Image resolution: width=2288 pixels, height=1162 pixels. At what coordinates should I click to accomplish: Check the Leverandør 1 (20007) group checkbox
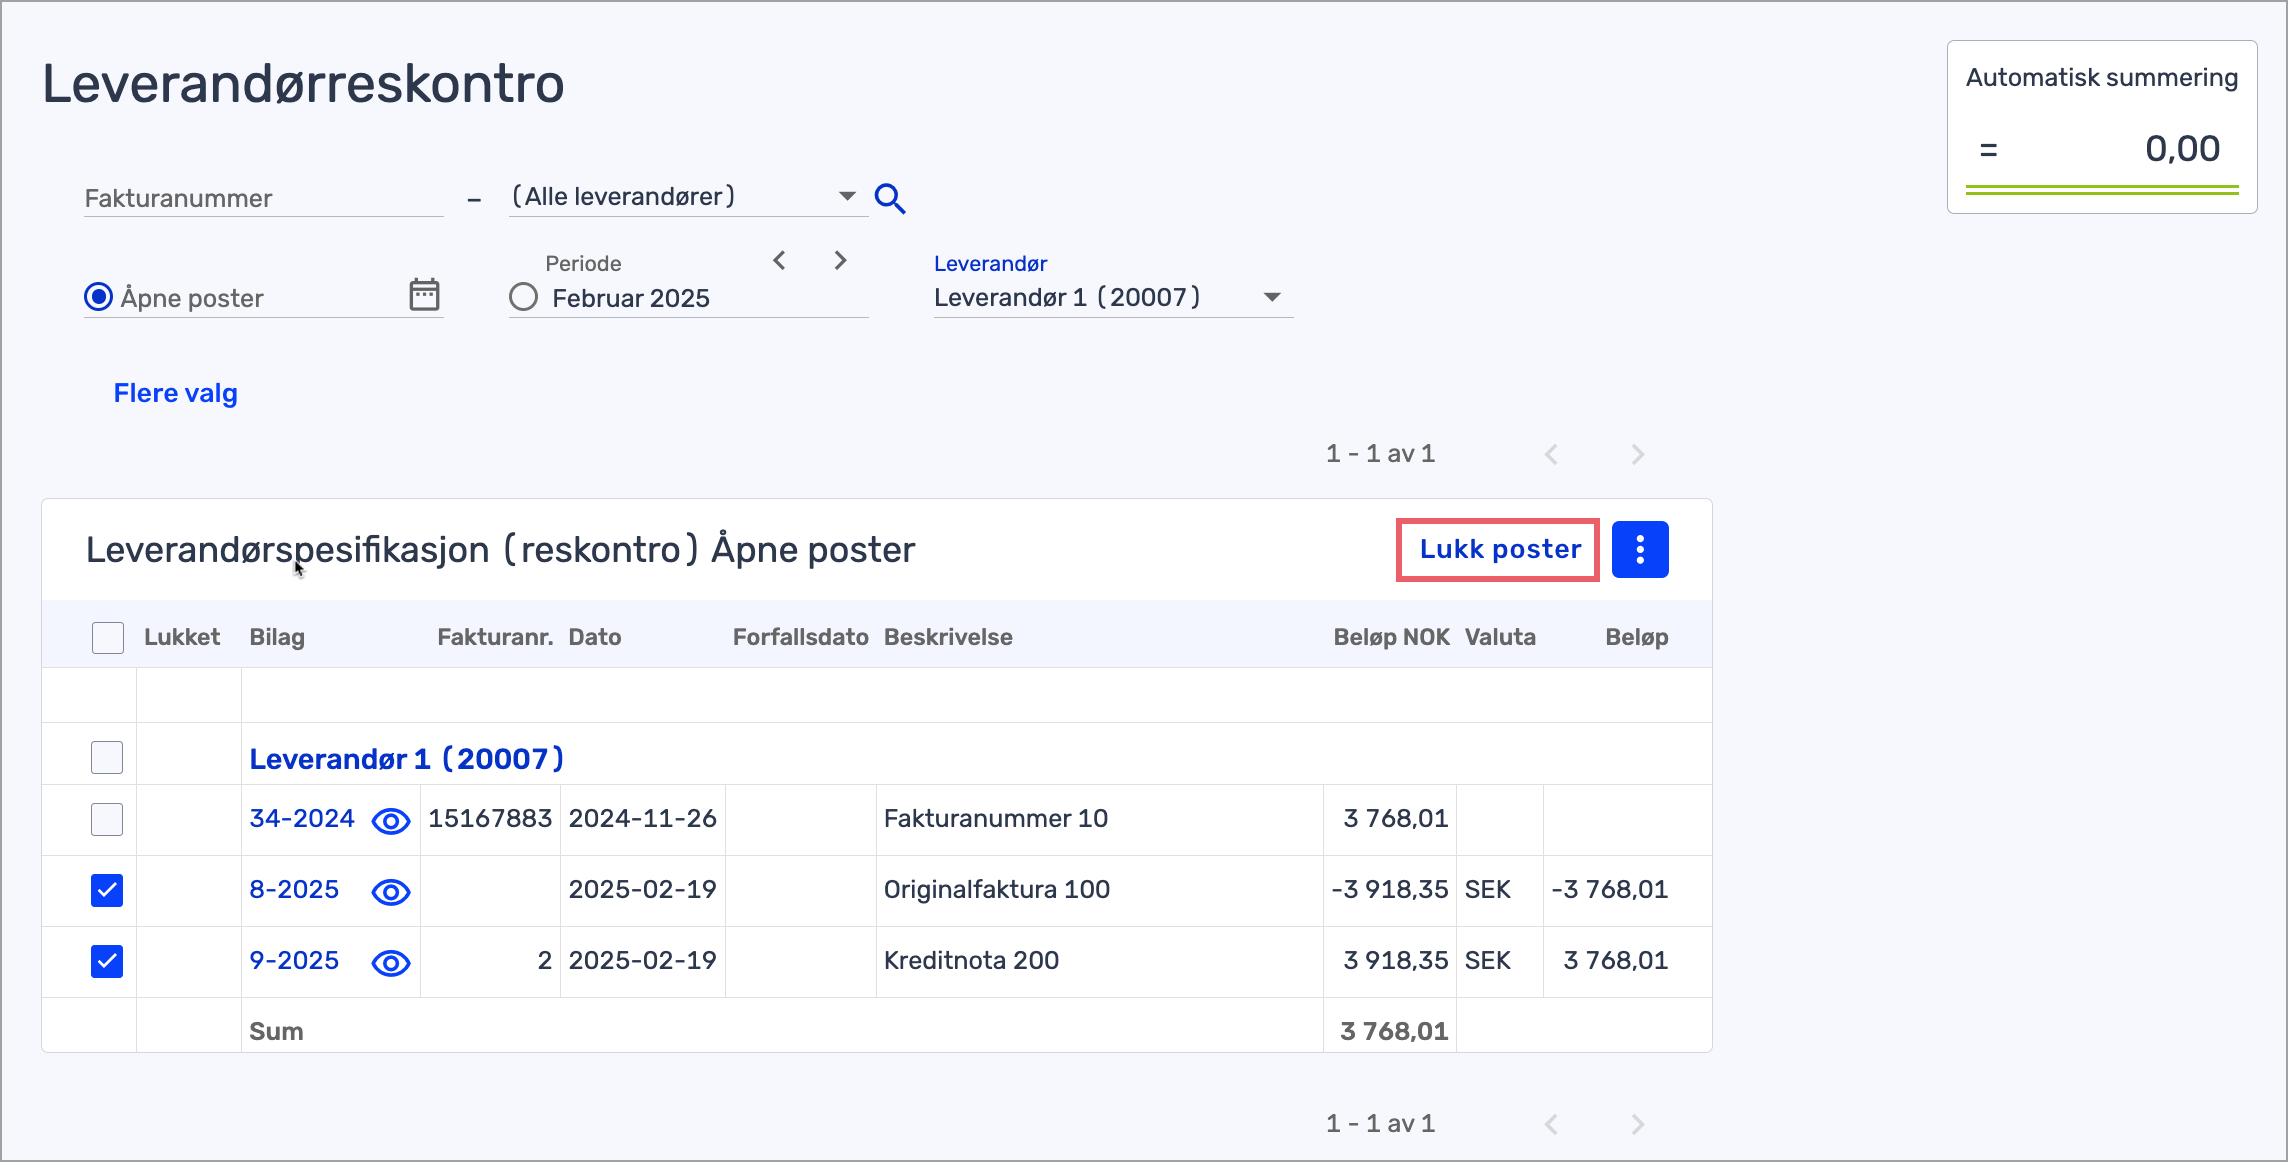pos(107,757)
